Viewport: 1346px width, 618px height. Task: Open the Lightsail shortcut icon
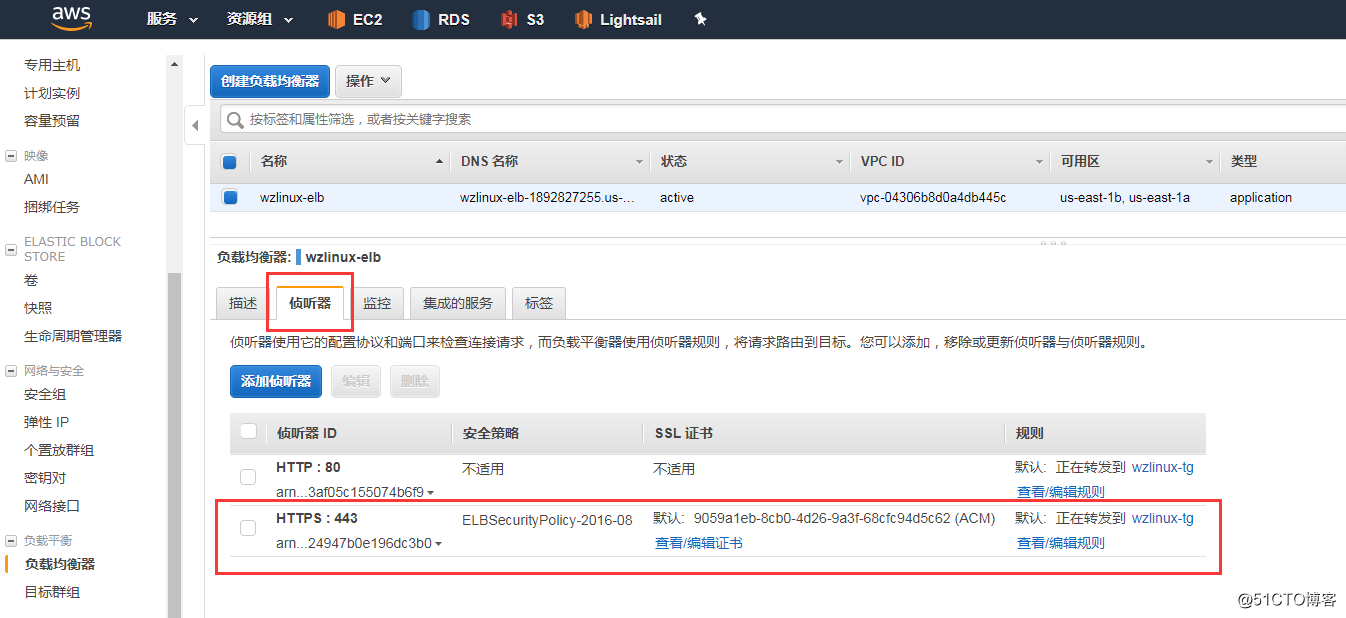583,19
